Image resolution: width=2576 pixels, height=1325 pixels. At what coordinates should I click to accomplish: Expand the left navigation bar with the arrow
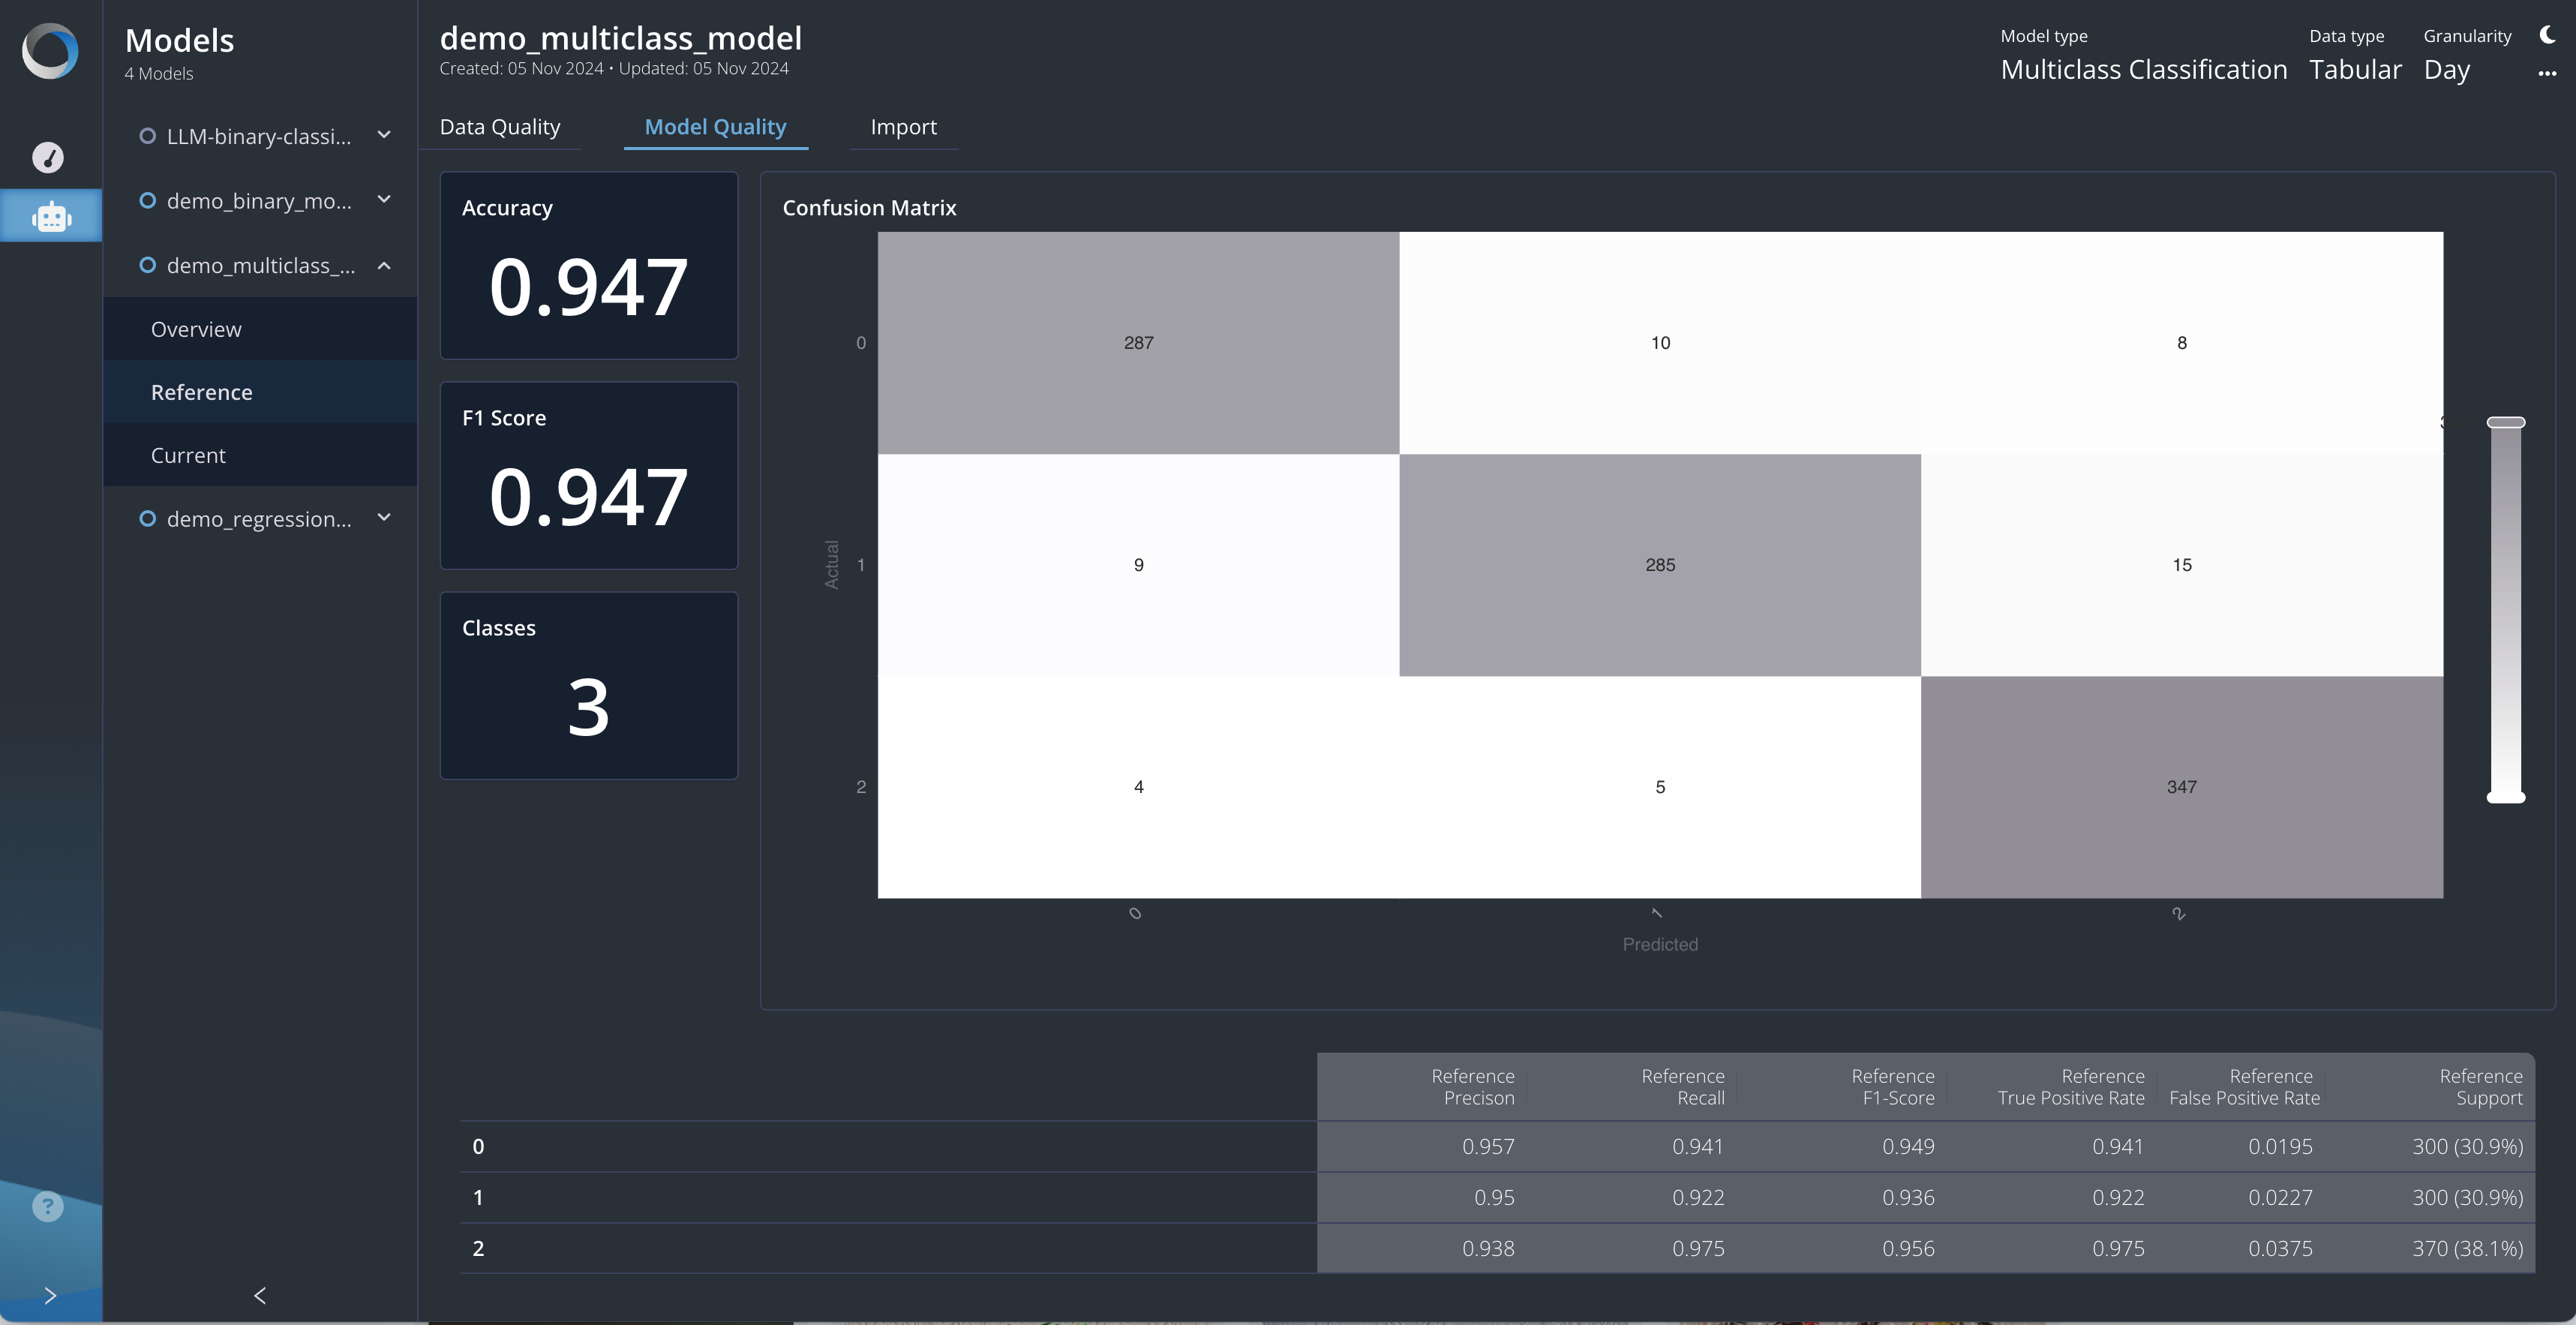coord(50,1296)
